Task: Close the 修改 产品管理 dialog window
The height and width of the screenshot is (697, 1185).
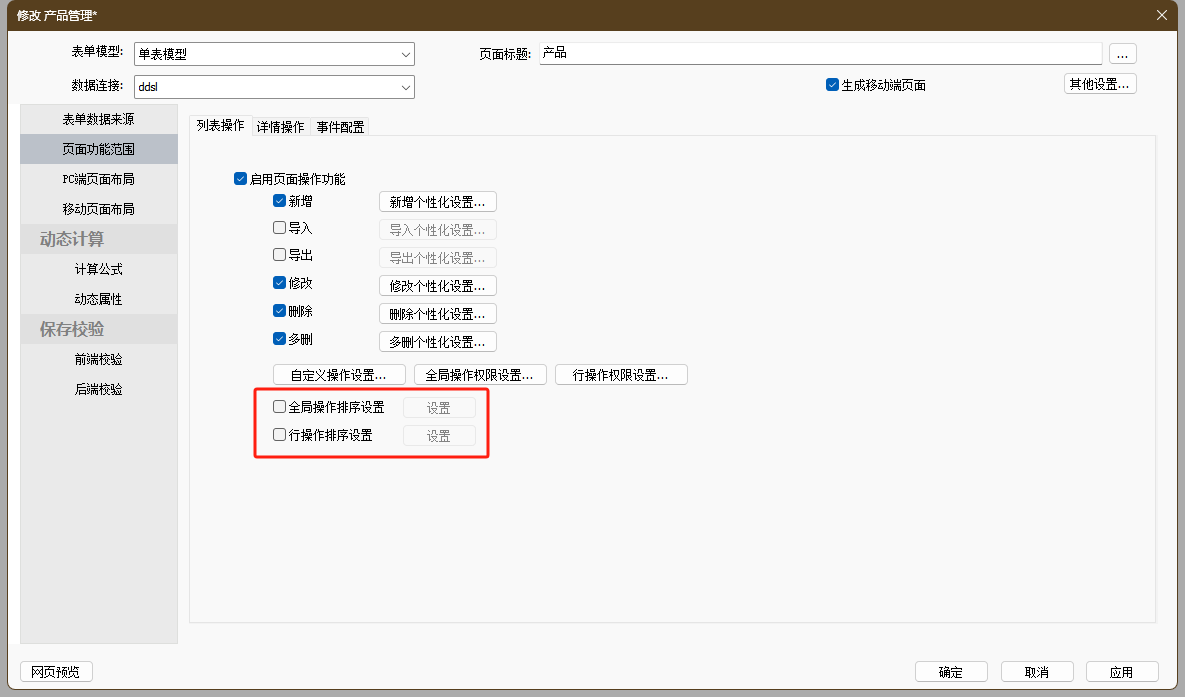Action: 1161,15
